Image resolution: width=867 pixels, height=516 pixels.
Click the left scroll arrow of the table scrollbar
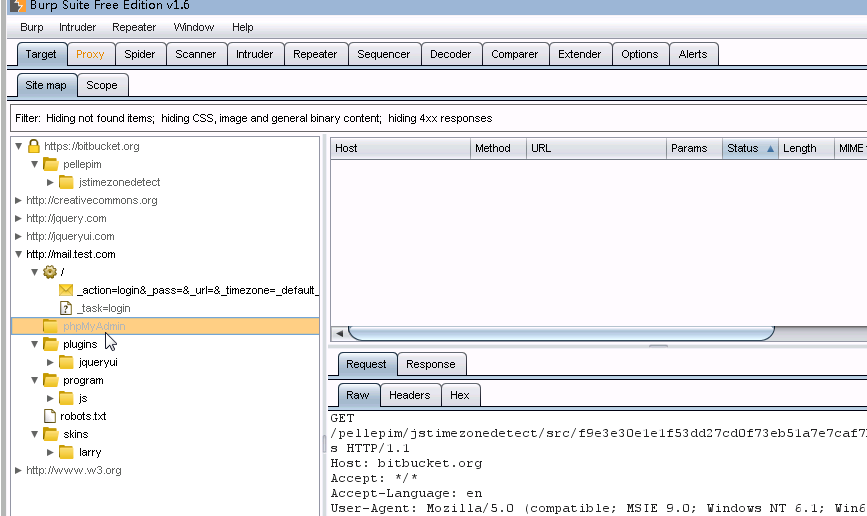click(x=340, y=333)
